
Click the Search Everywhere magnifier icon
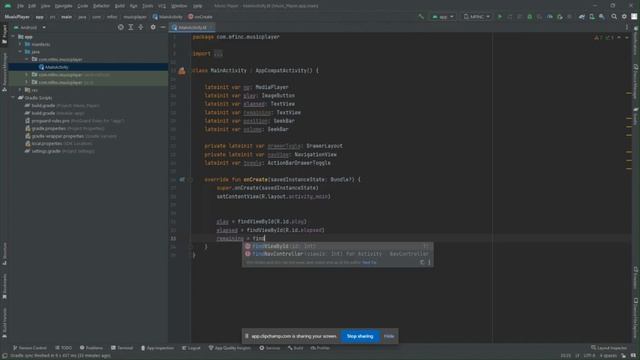point(614,17)
